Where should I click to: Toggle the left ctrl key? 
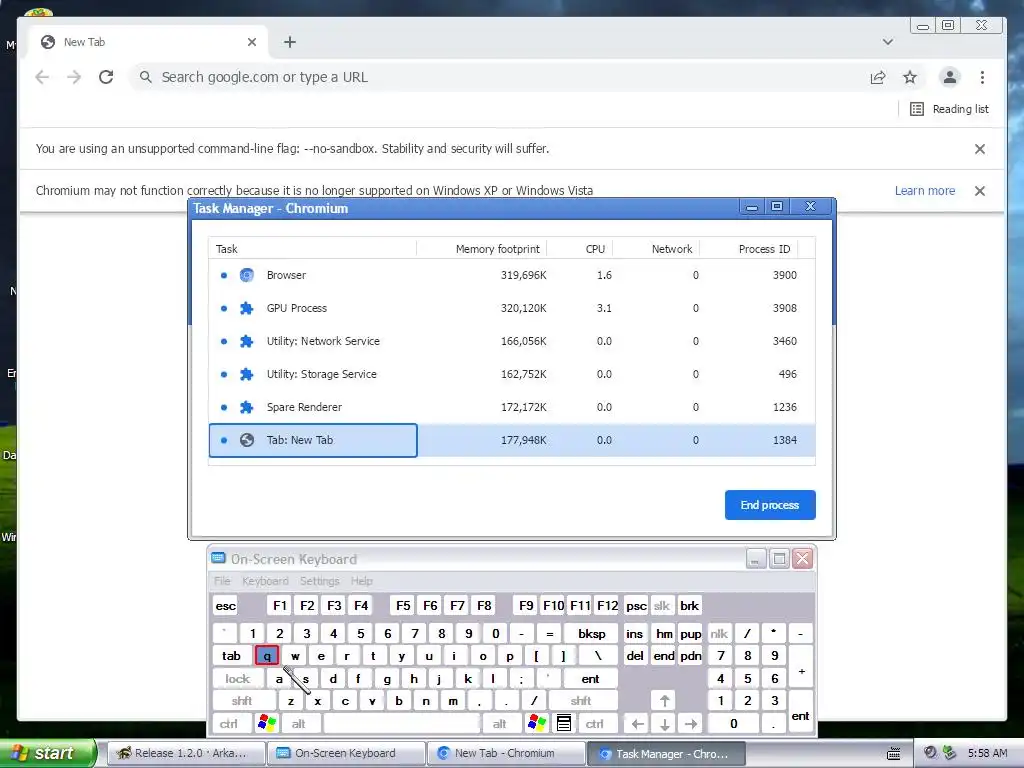point(229,724)
